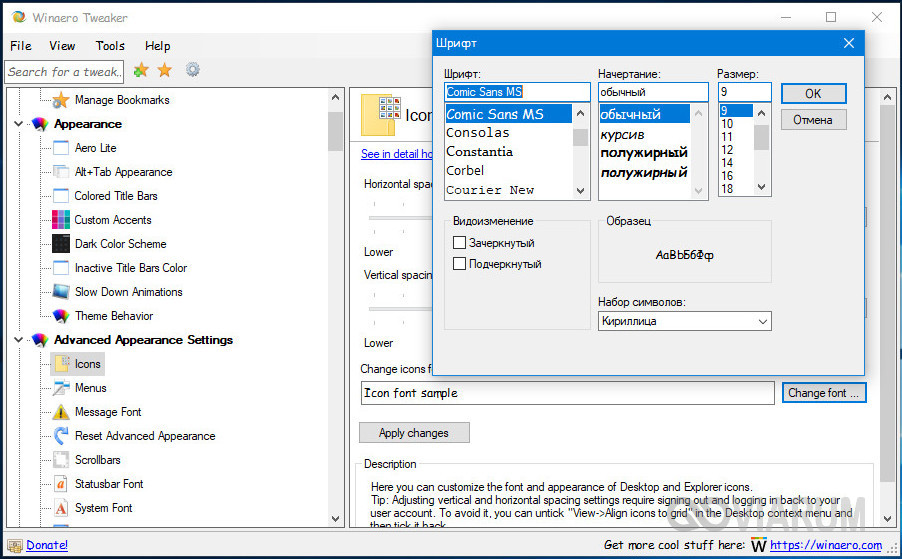The image size is (902, 559).
Task: Click the Theme Behavior palette icon
Action: point(60,316)
